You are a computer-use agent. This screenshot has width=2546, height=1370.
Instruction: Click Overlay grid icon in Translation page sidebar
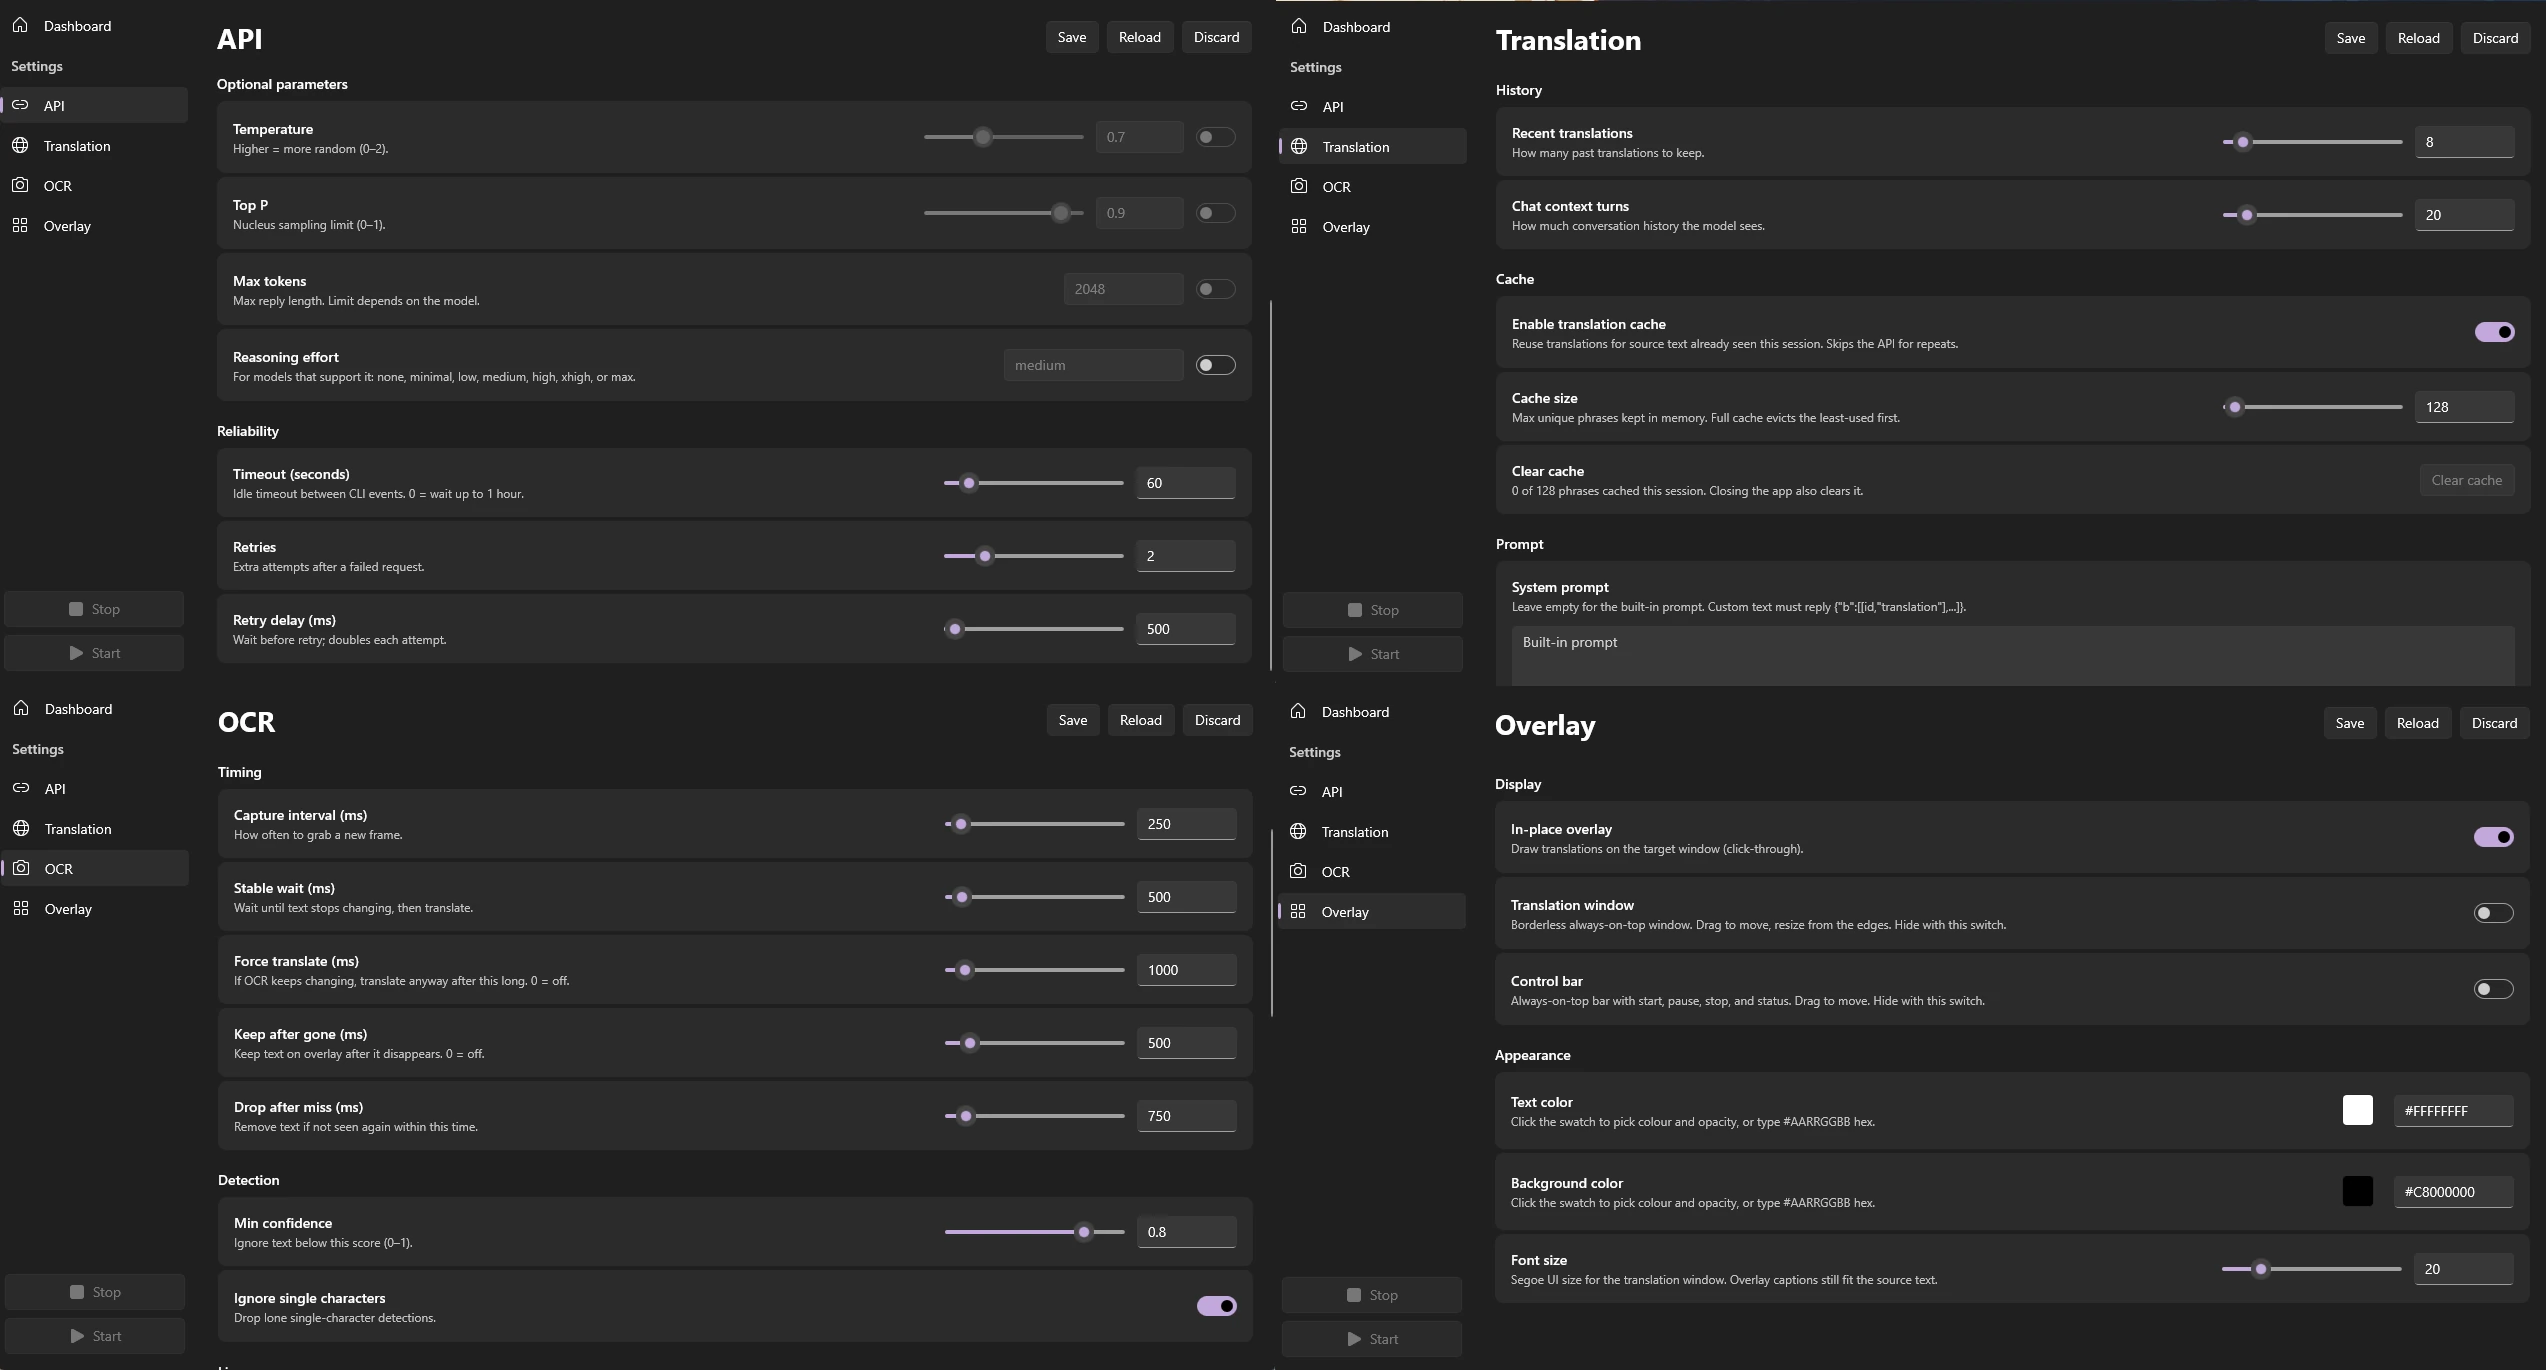1299,226
